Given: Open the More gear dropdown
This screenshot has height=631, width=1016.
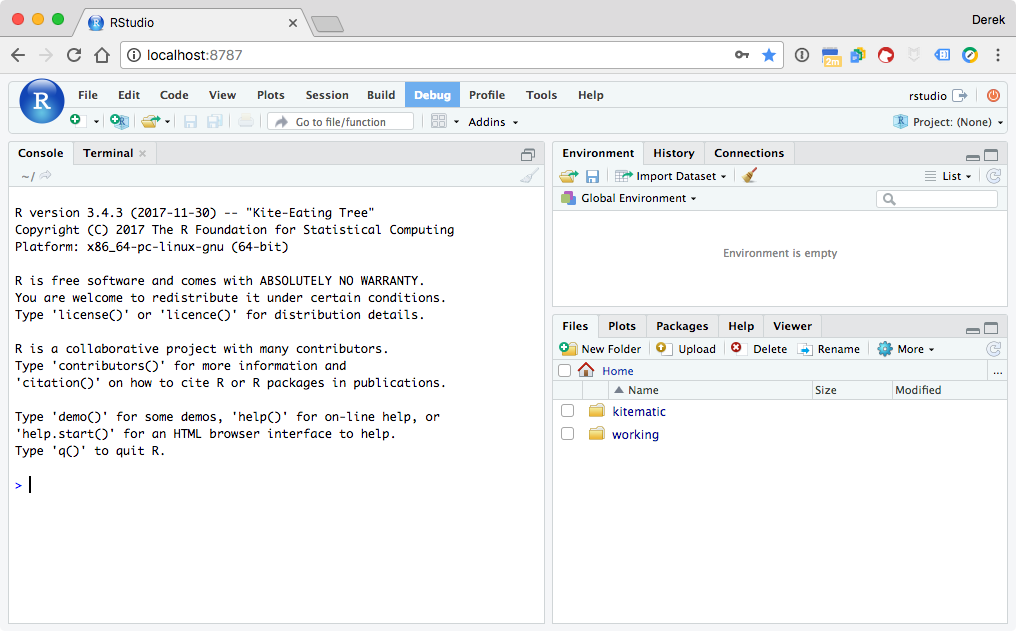Looking at the screenshot, I should point(906,349).
